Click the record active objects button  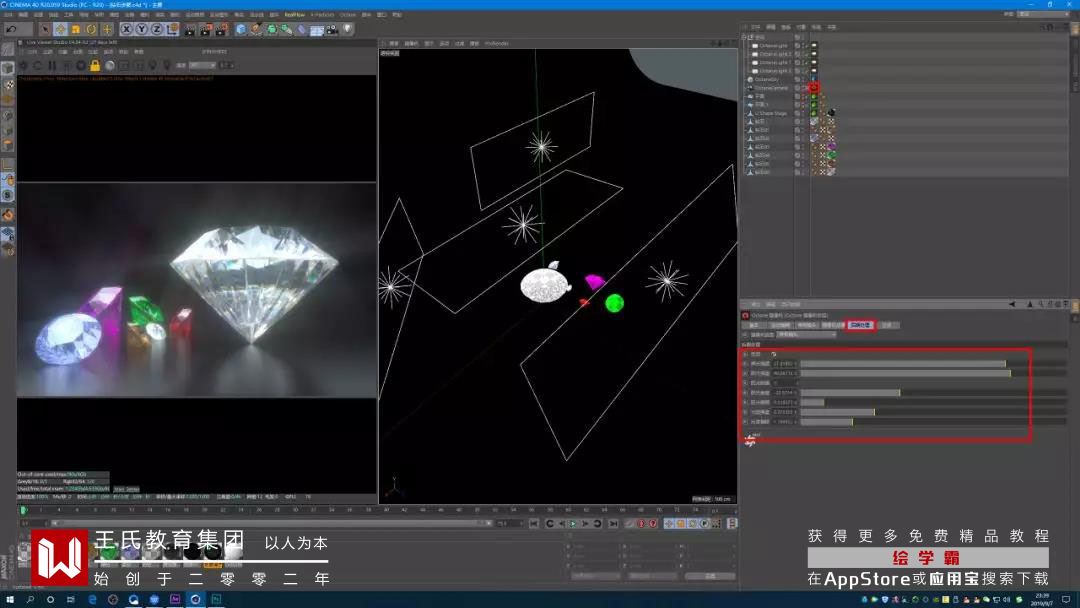point(630,524)
